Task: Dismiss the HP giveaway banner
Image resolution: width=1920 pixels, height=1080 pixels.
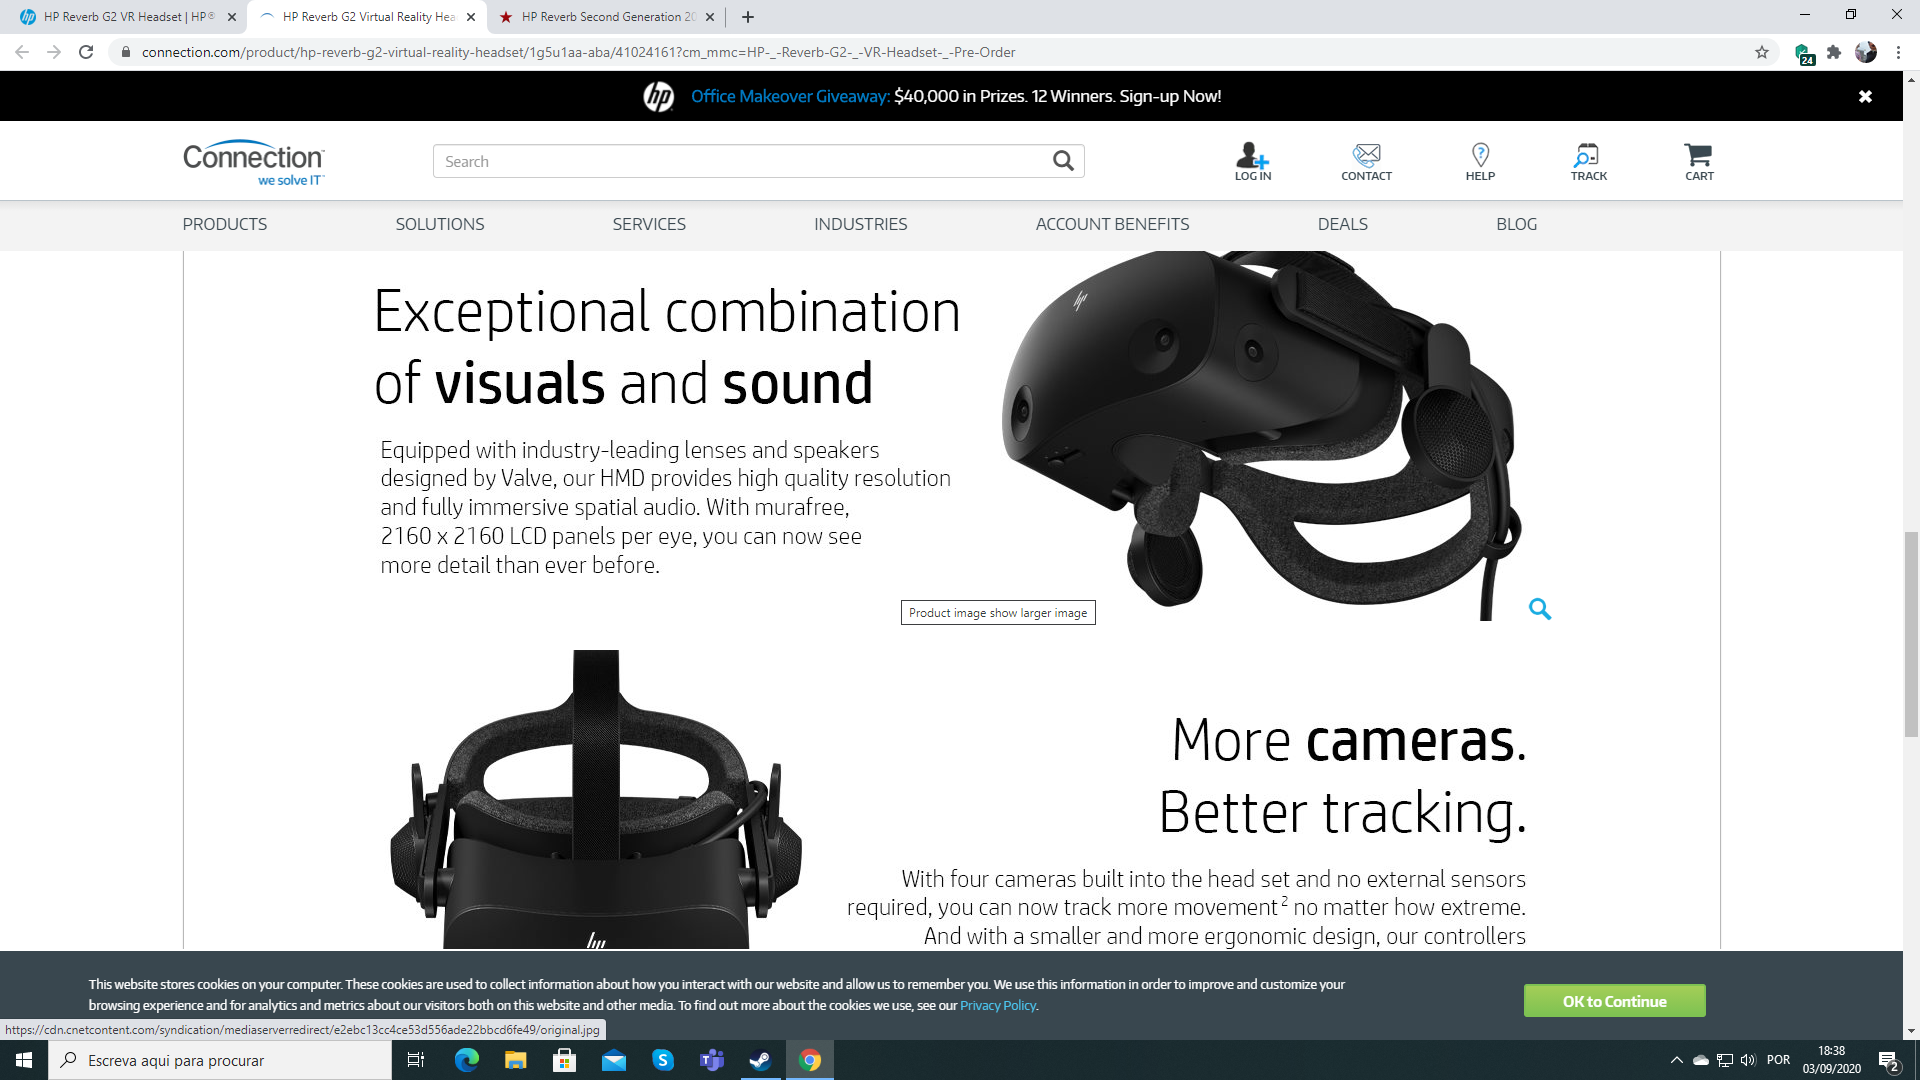Action: (x=1865, y=96)
